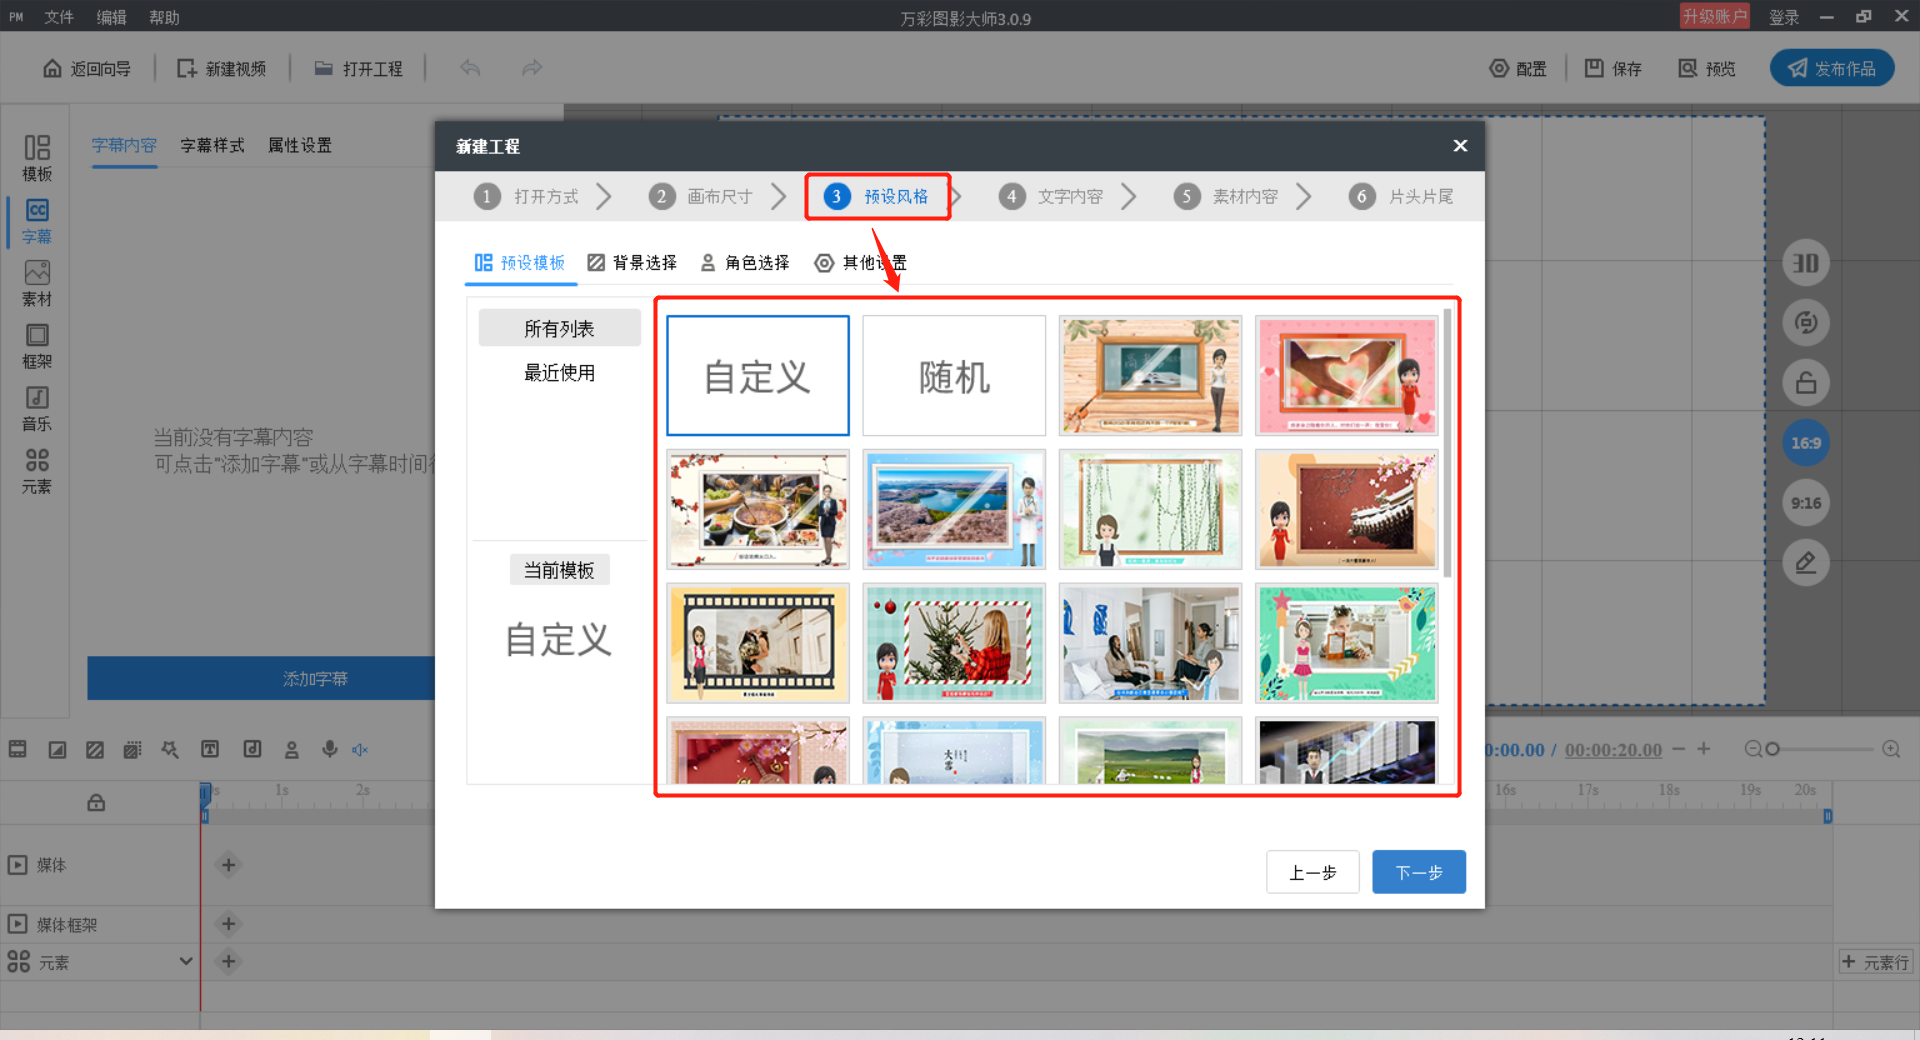Image resolution: width=1920 pixels, height=1040 pixels.
Task: Click the 上一步 button
Action: [x=1313, y=872]
